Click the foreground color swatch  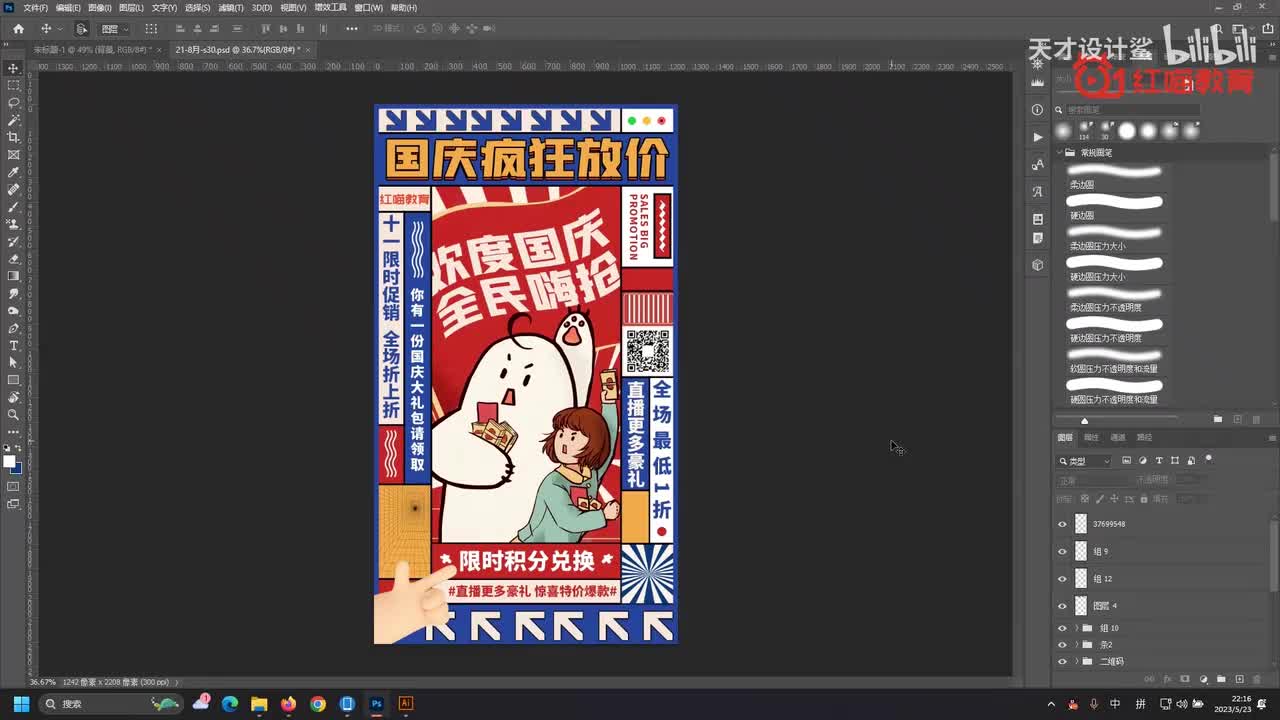click(9, 462)
